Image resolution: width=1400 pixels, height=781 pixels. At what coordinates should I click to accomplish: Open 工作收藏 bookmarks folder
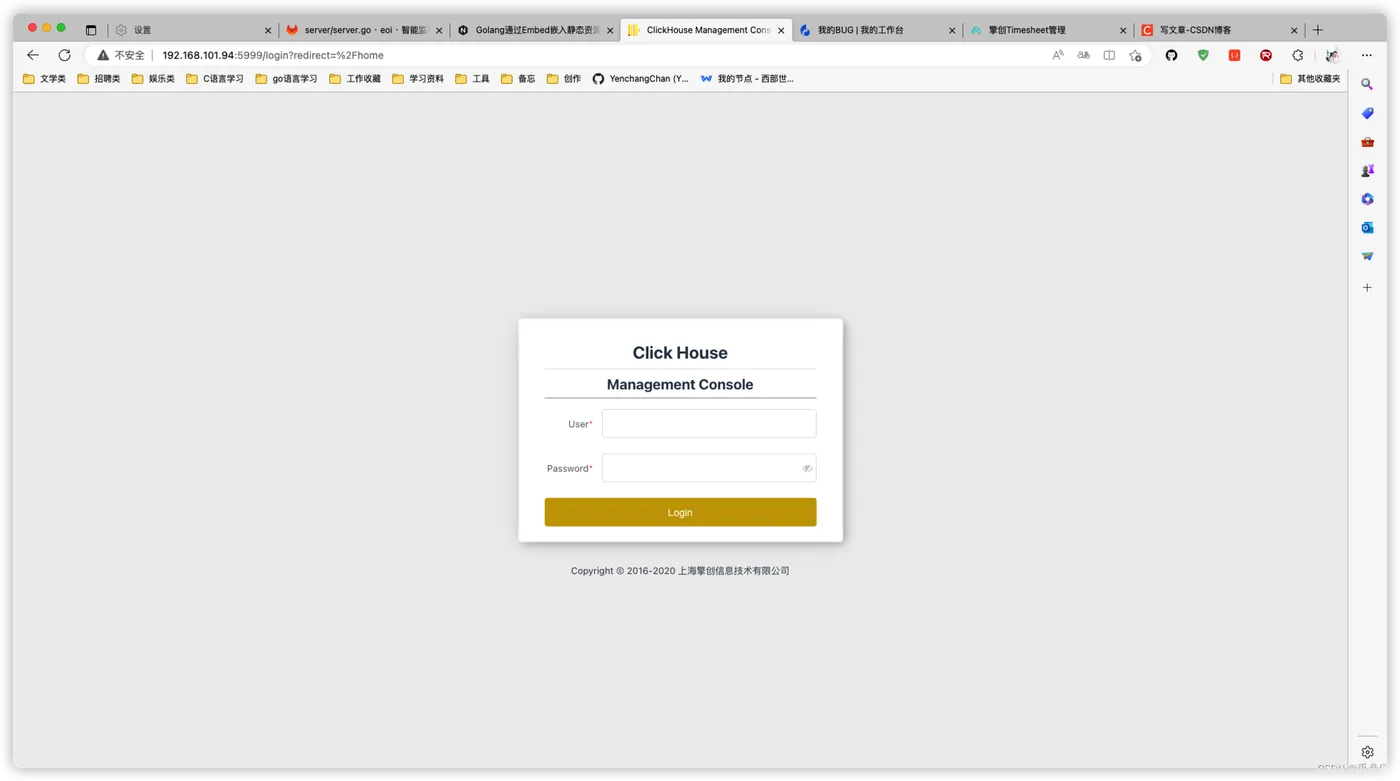coord(355,78)
